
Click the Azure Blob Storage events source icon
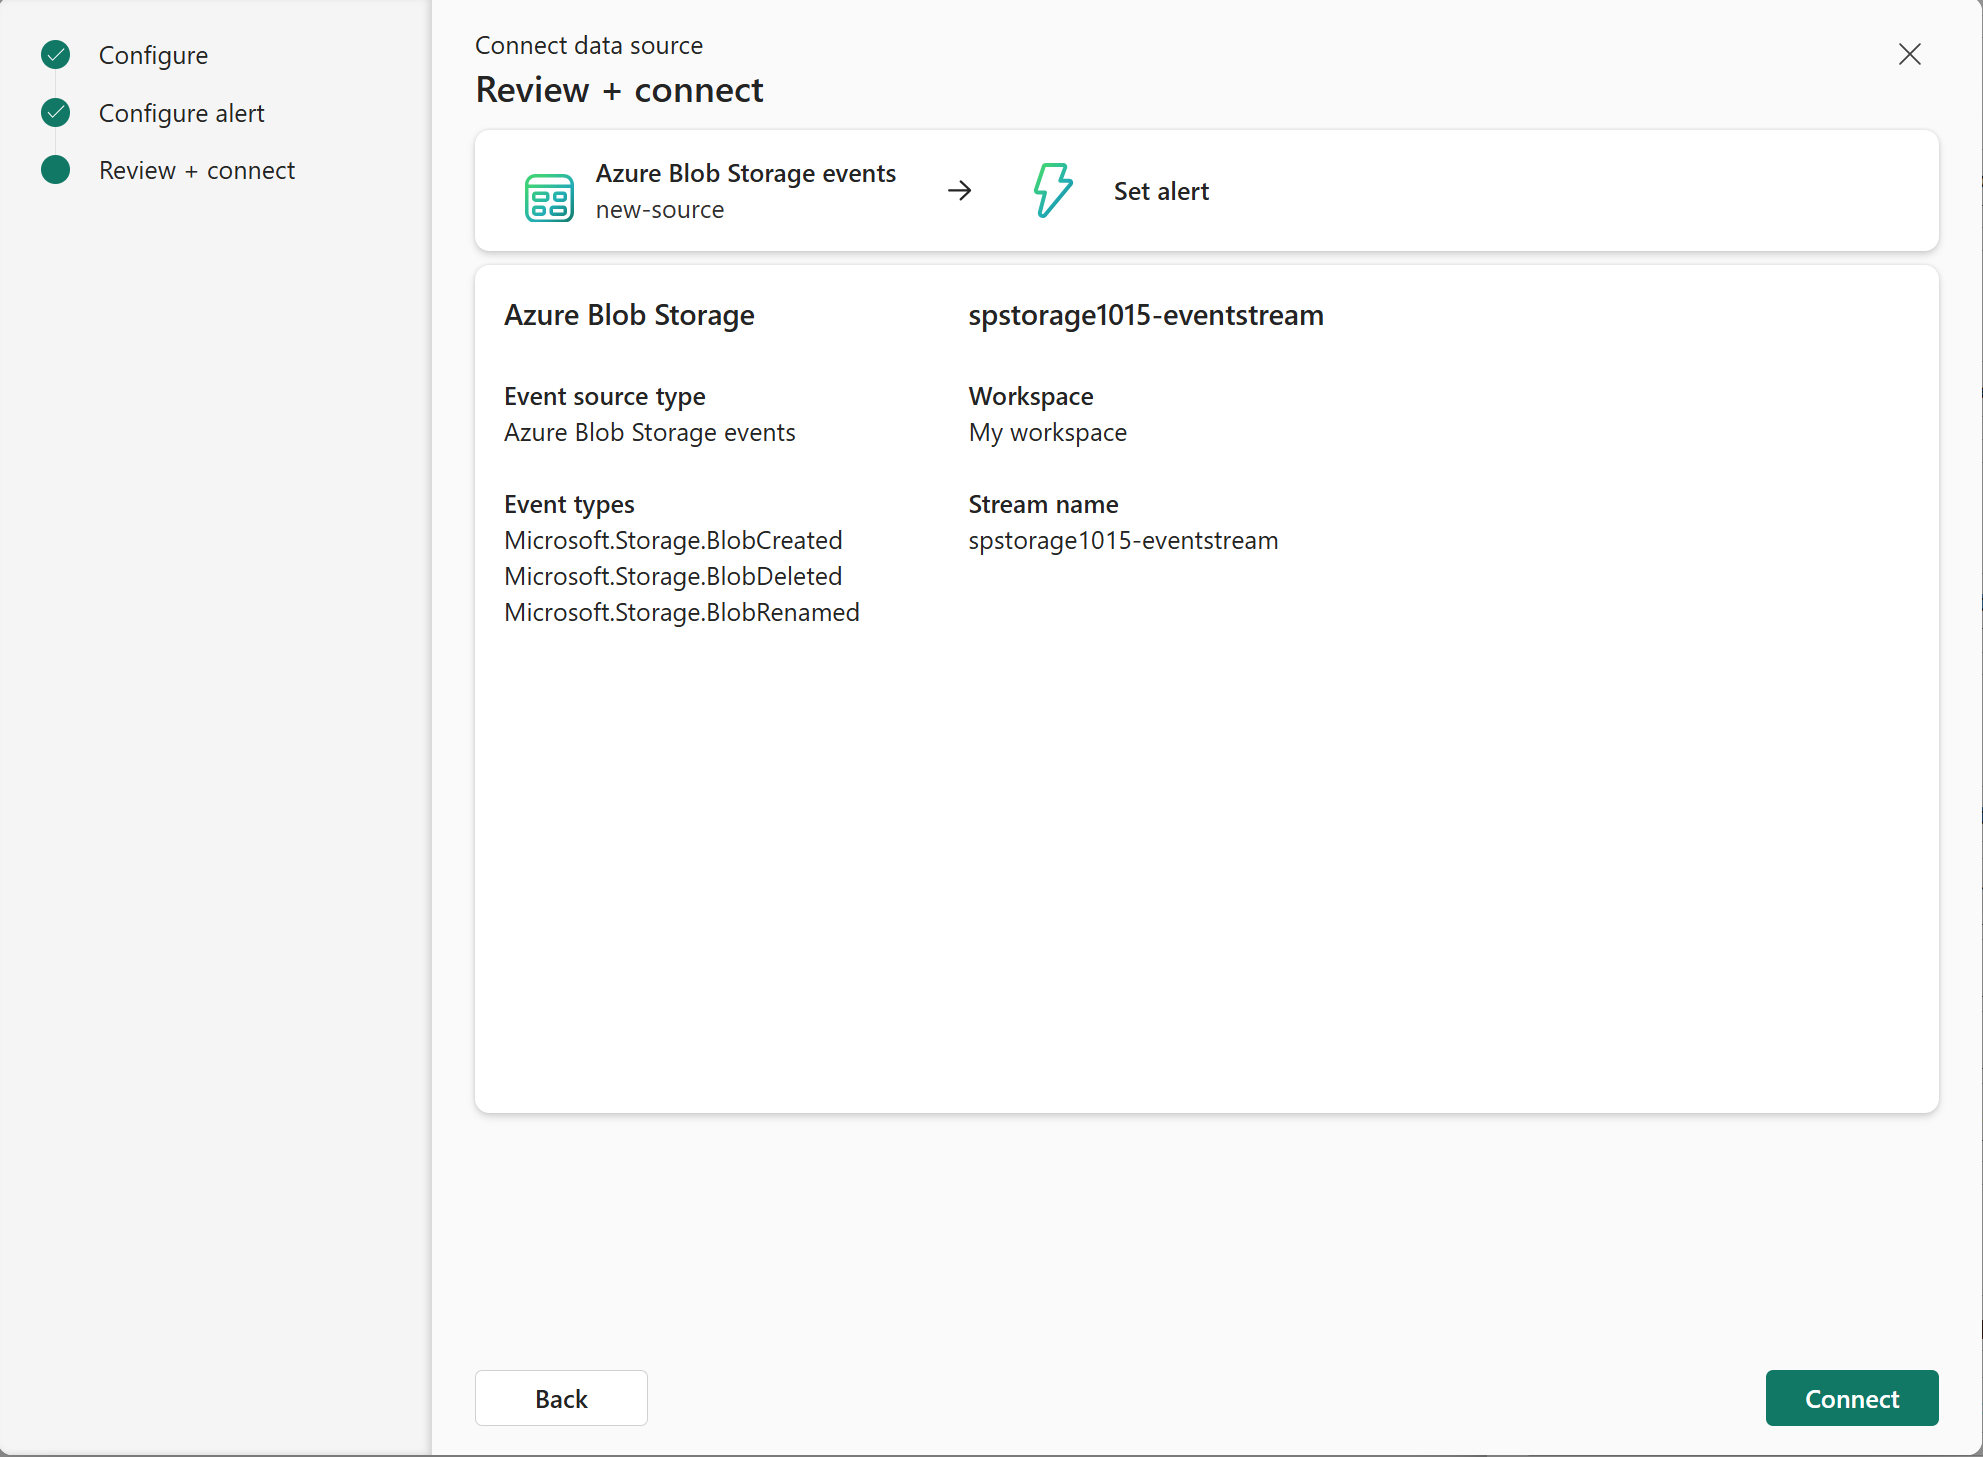point(549,197)
